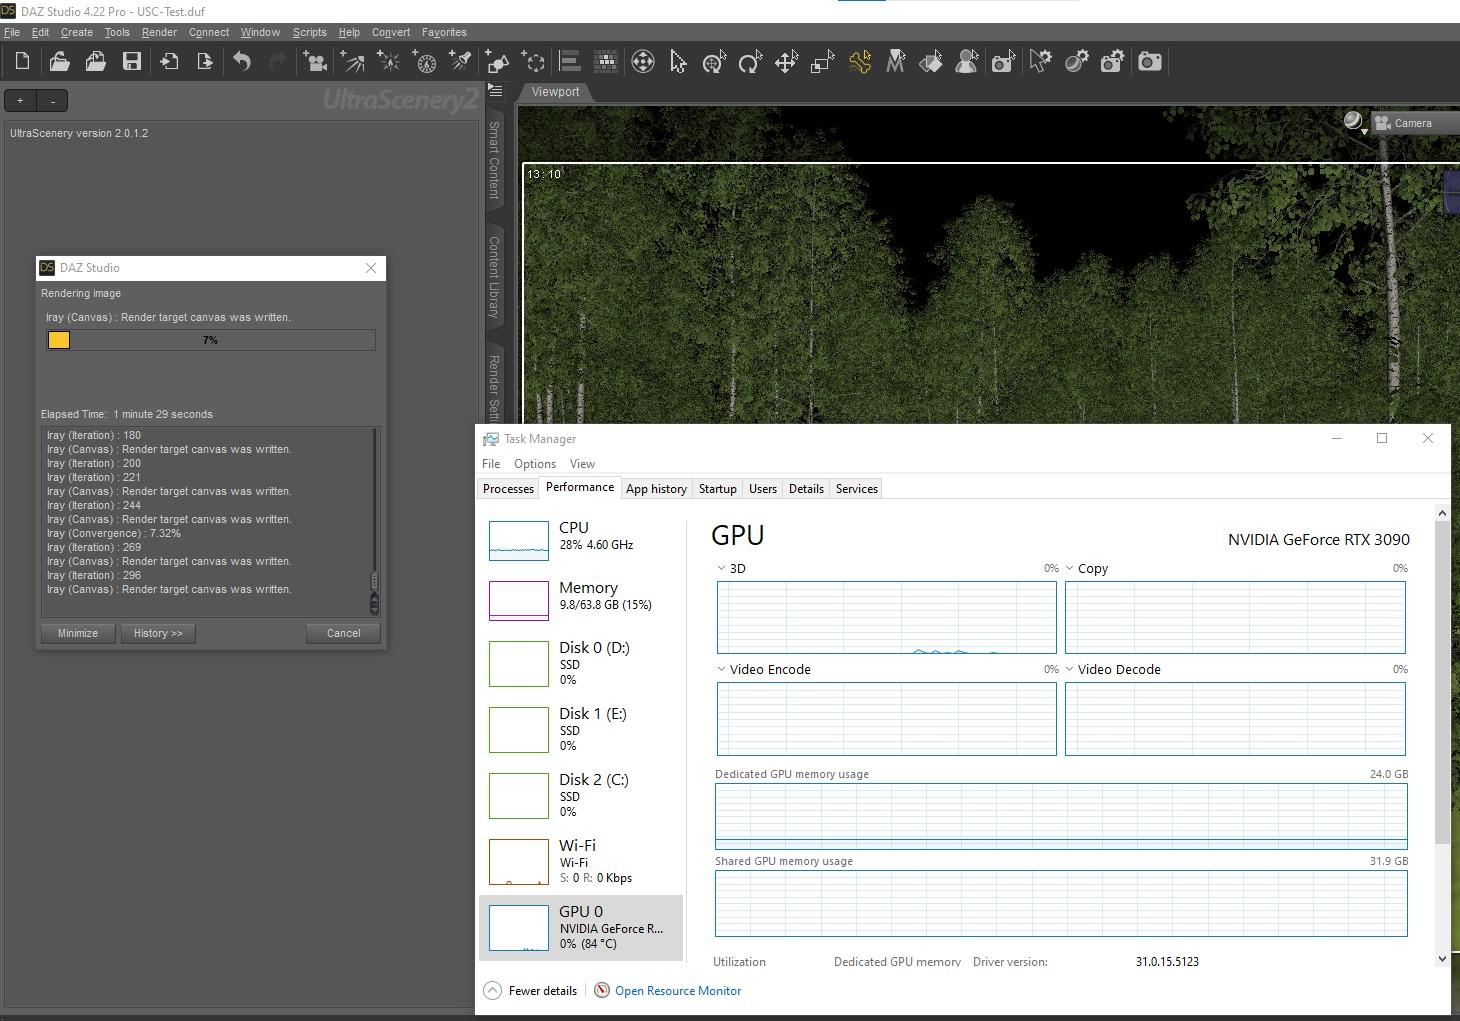Select the Rotate tool

pyautogui.click(x=750, y=62)
